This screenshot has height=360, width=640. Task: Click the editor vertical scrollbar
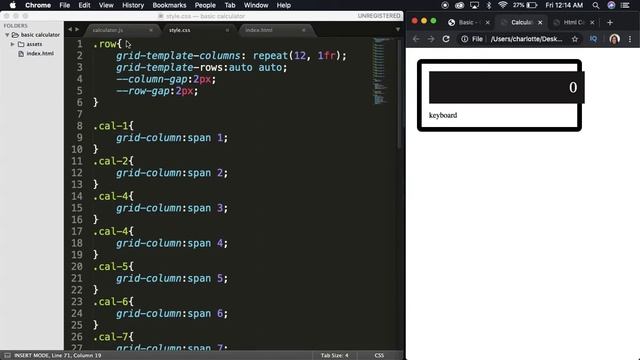pyautogui.click(x=399, y=94)
